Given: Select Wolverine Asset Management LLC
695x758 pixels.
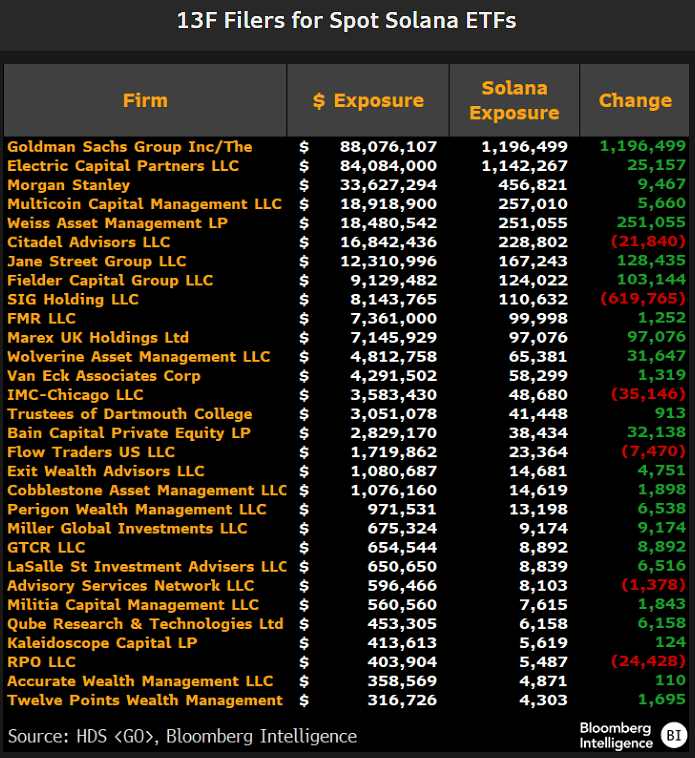Looking at the screenshot, I should coord(138,357).
